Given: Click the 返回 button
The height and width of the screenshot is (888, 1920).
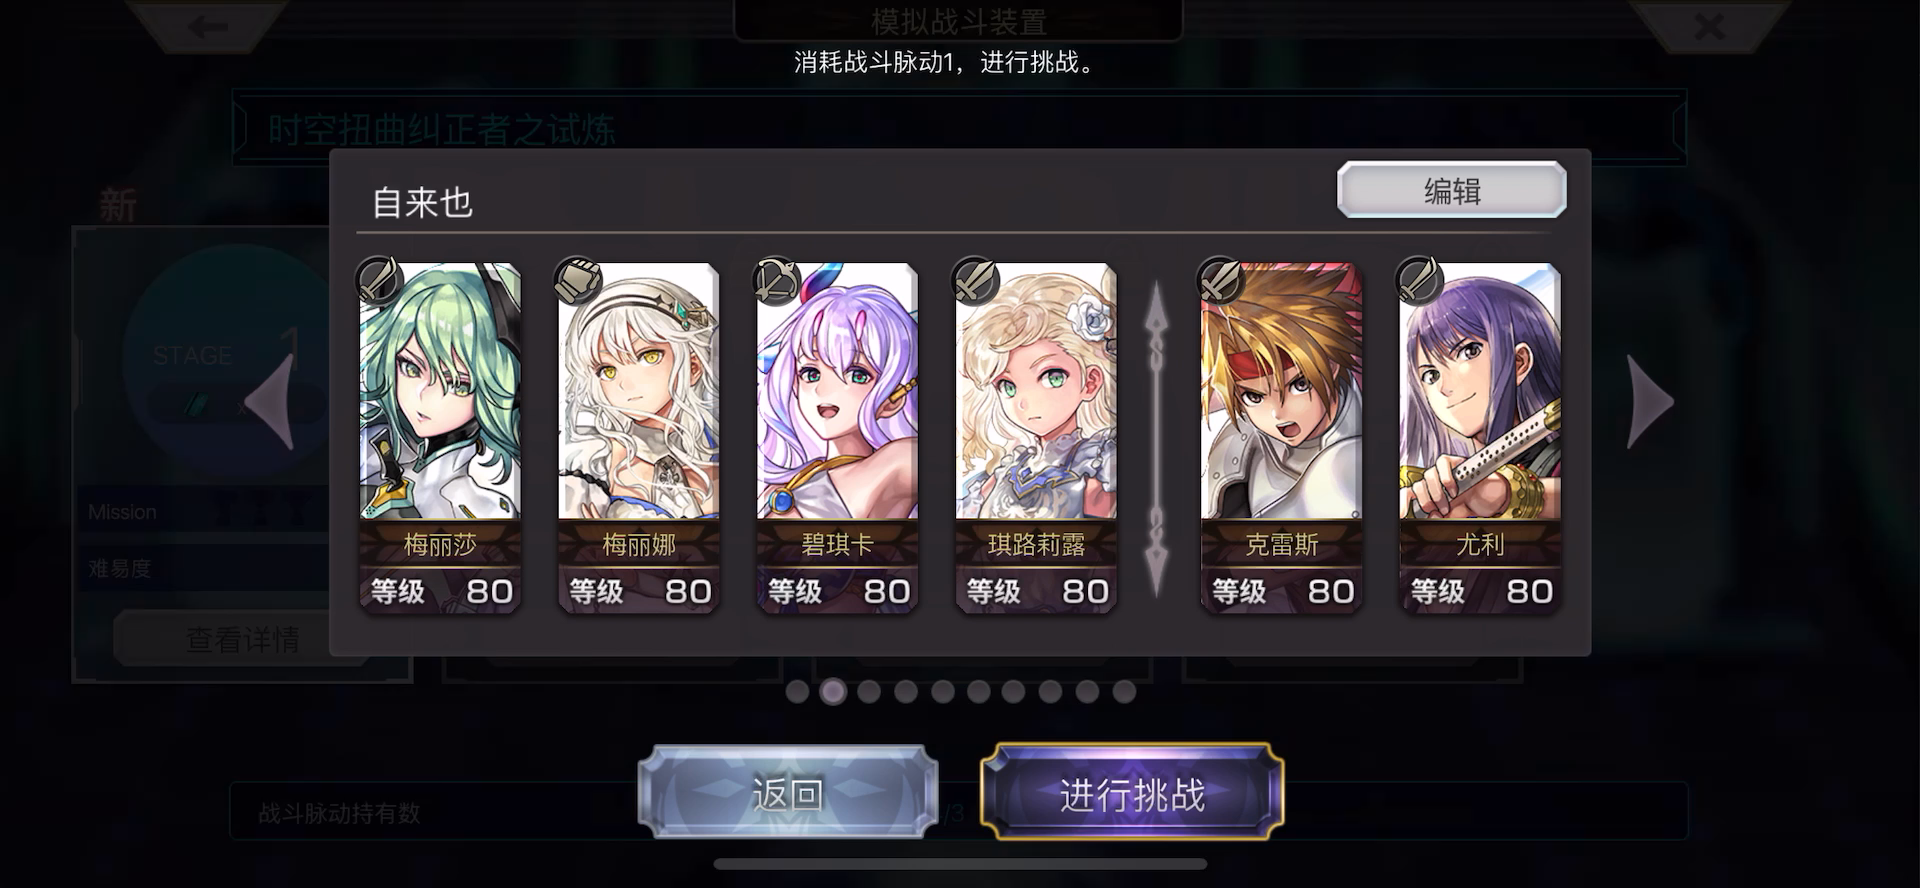Looking at the screenshot, I should [x=788, y=793].
